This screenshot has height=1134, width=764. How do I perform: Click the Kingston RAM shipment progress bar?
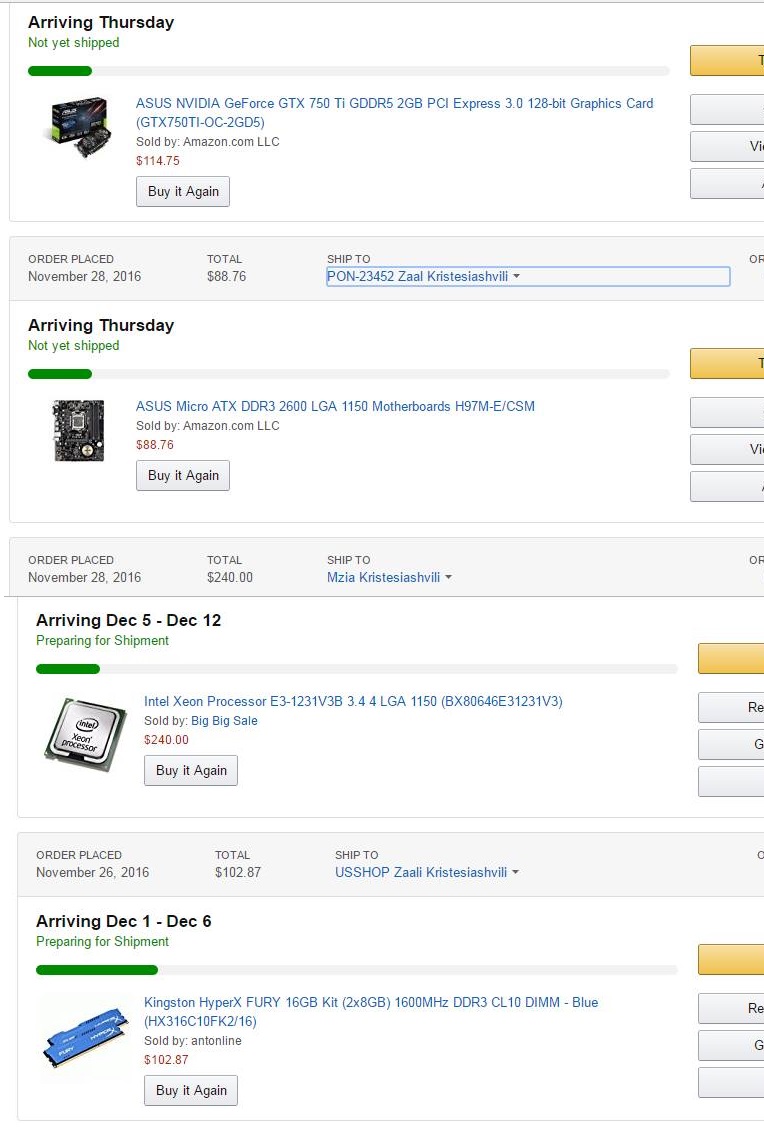(x=357, y=970)
